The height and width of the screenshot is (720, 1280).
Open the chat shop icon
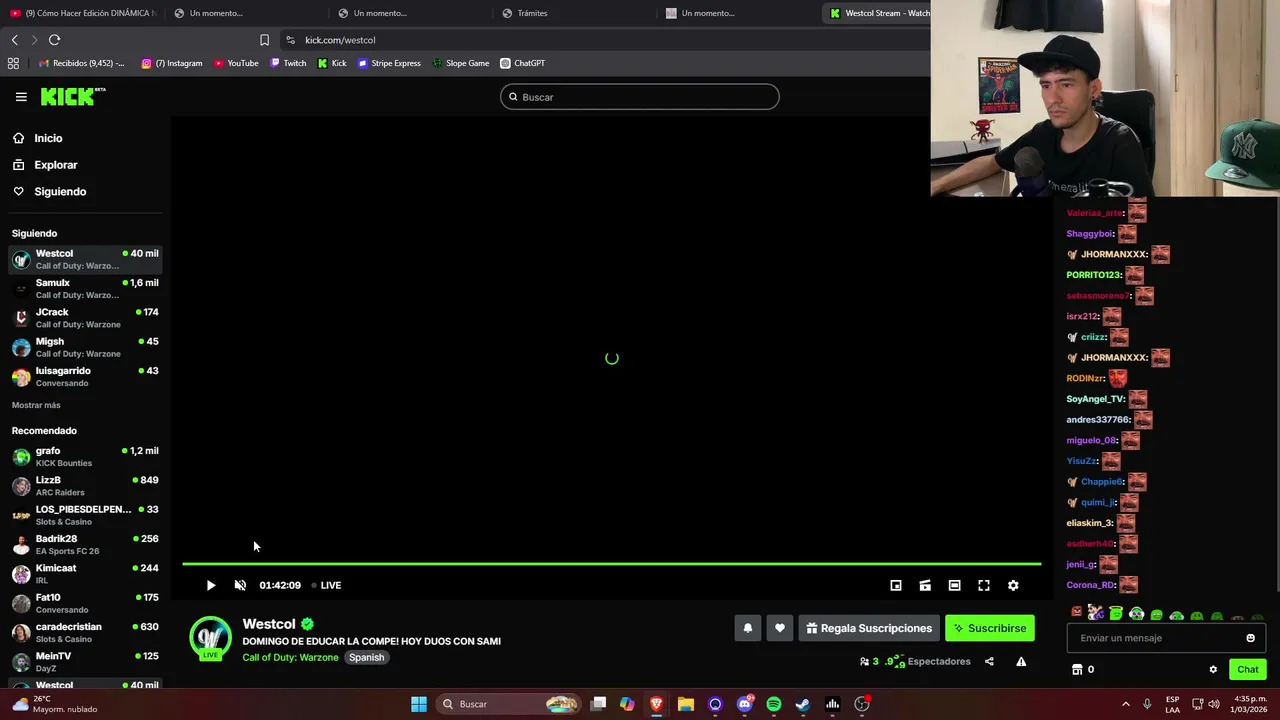(x=1077, y=669)
